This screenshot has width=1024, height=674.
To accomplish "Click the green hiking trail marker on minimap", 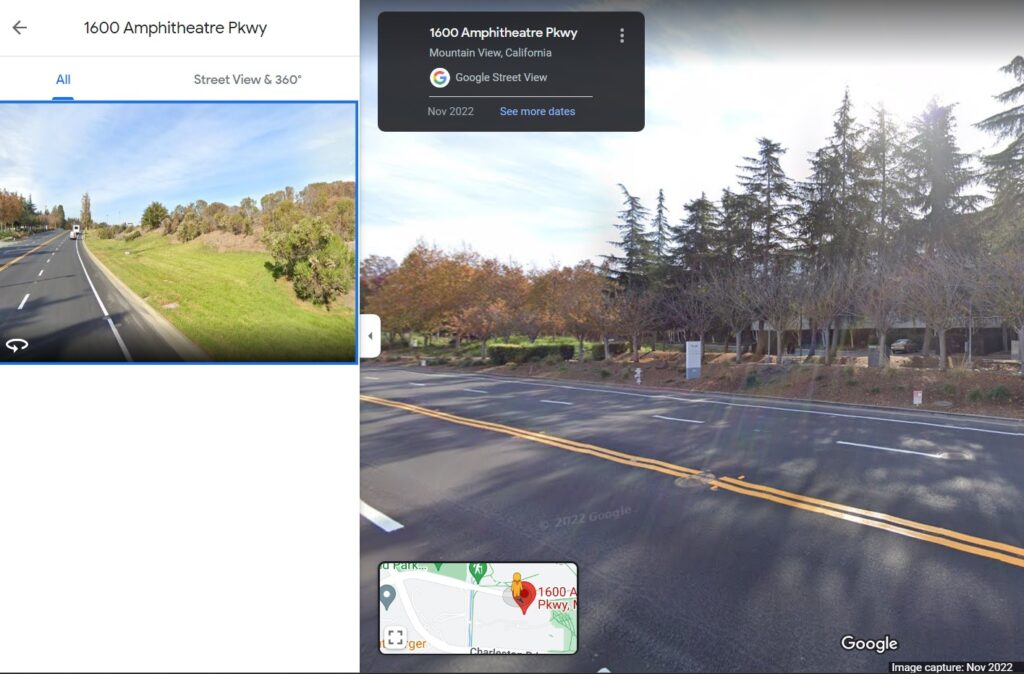I will tap(478, 571).
